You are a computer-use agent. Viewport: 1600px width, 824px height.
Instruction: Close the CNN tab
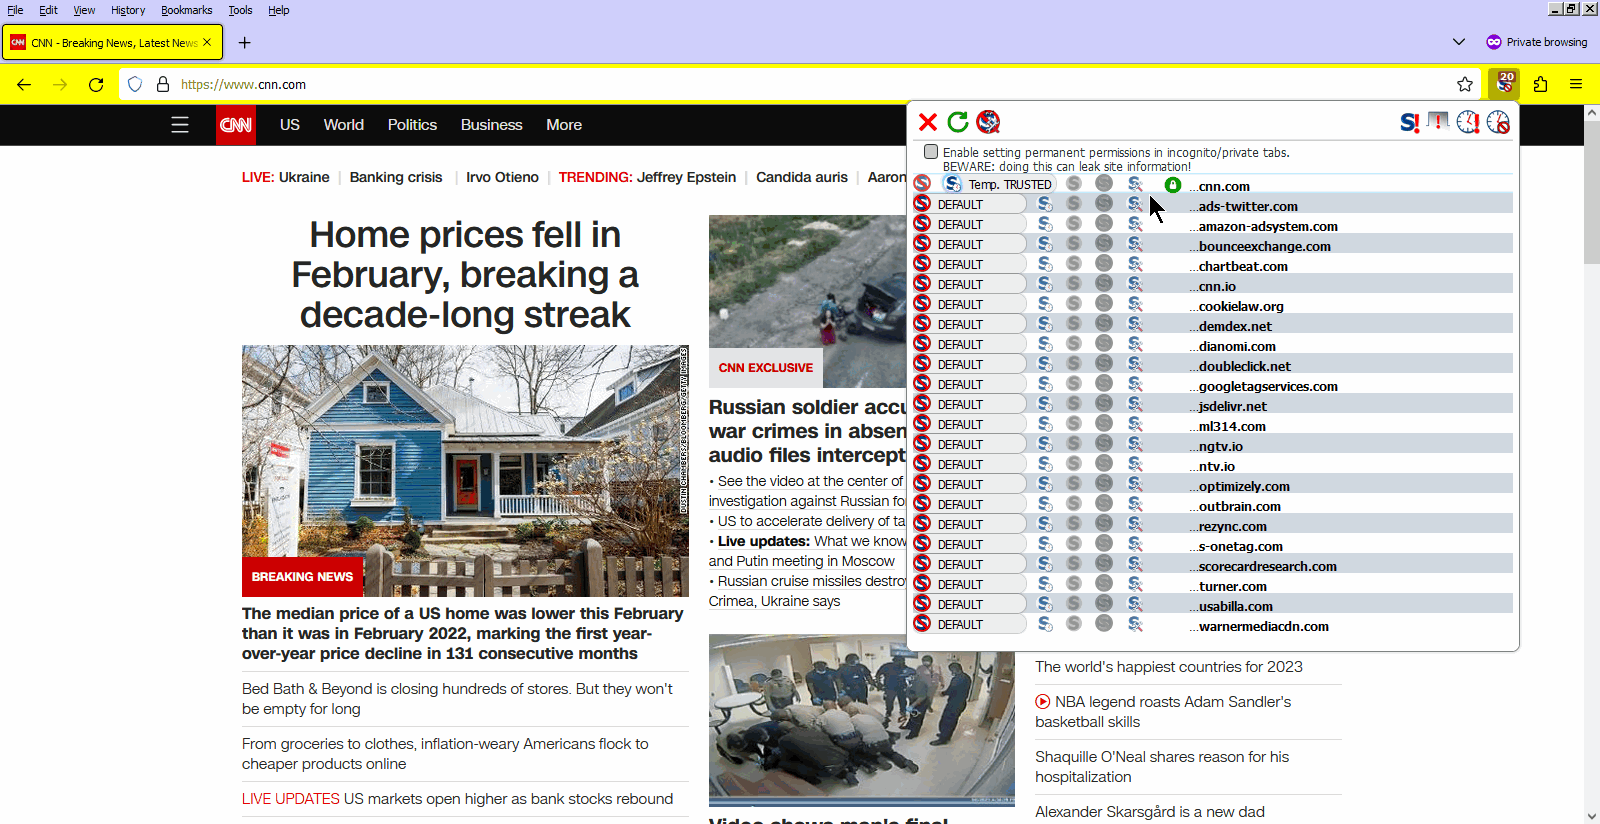click(x=207, y=42)
